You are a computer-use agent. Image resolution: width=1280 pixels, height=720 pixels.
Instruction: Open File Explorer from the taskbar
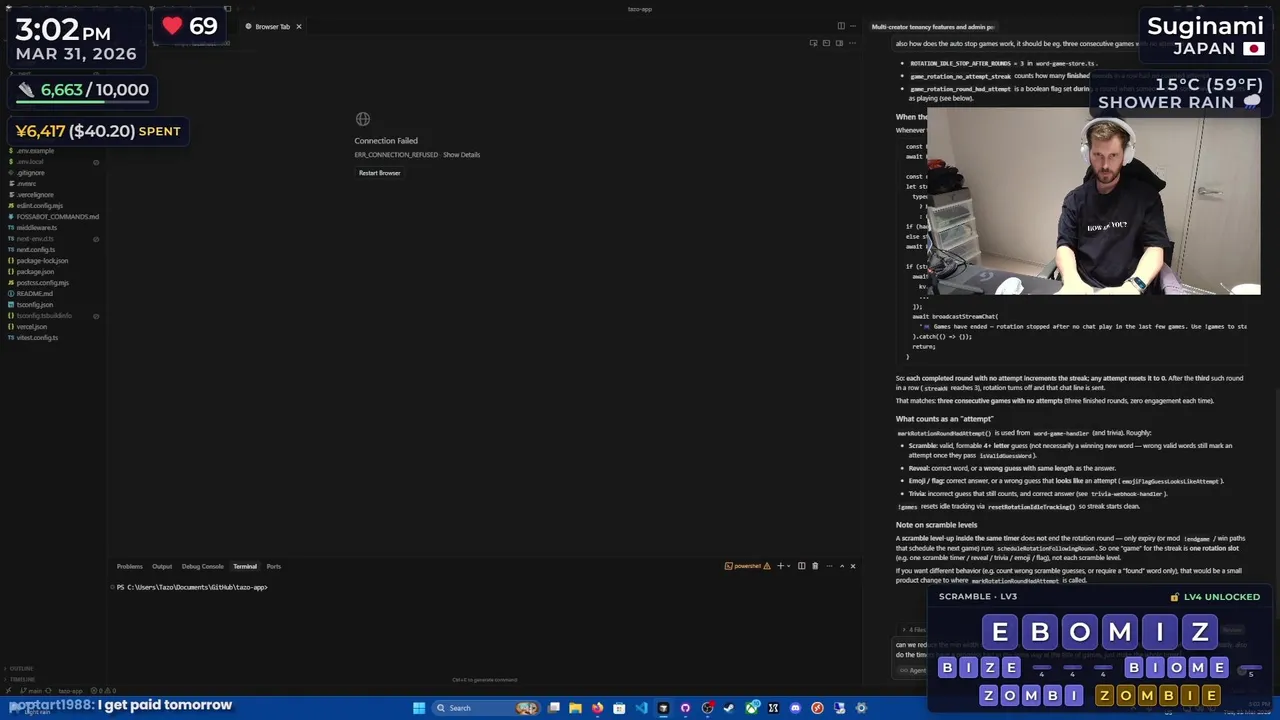click(575, 708)
